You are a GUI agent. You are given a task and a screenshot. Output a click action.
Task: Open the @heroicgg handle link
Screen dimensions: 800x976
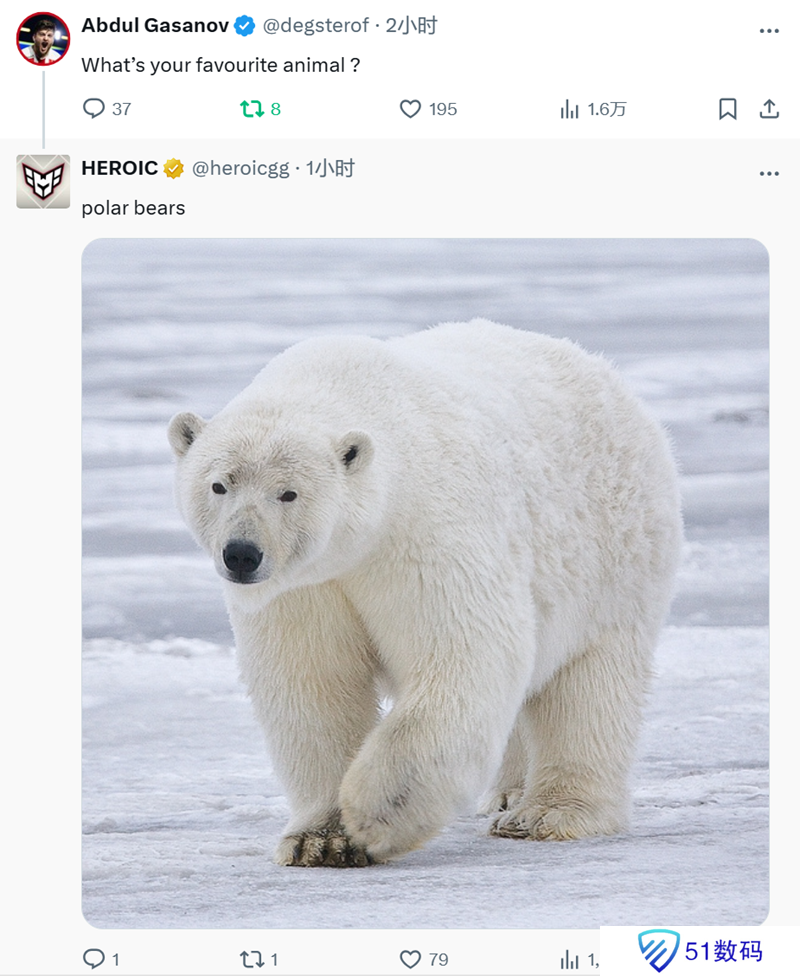[x=240, y=168]
